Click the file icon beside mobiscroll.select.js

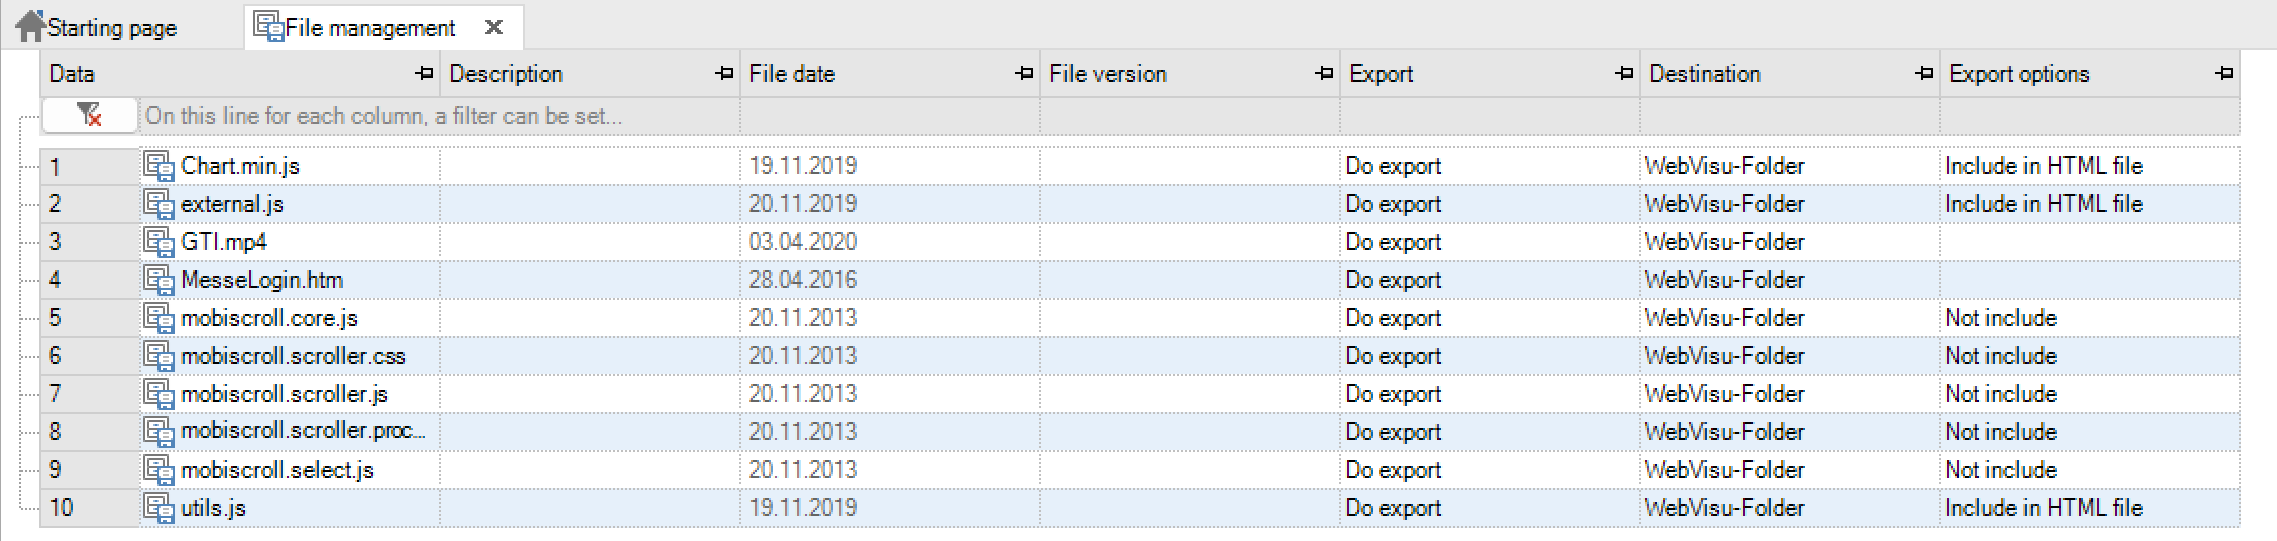click(x=159, y=470)
